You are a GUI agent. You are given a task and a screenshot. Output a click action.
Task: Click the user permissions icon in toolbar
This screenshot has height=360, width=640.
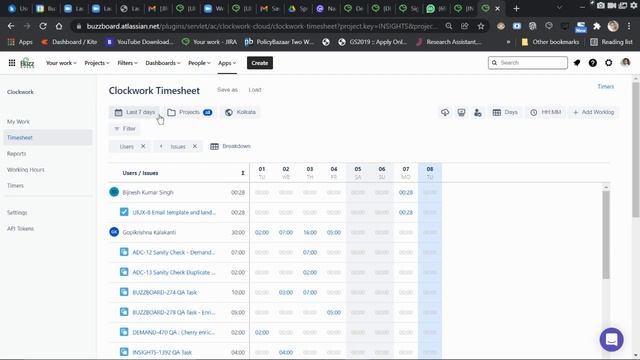click(x=478, y=112)
